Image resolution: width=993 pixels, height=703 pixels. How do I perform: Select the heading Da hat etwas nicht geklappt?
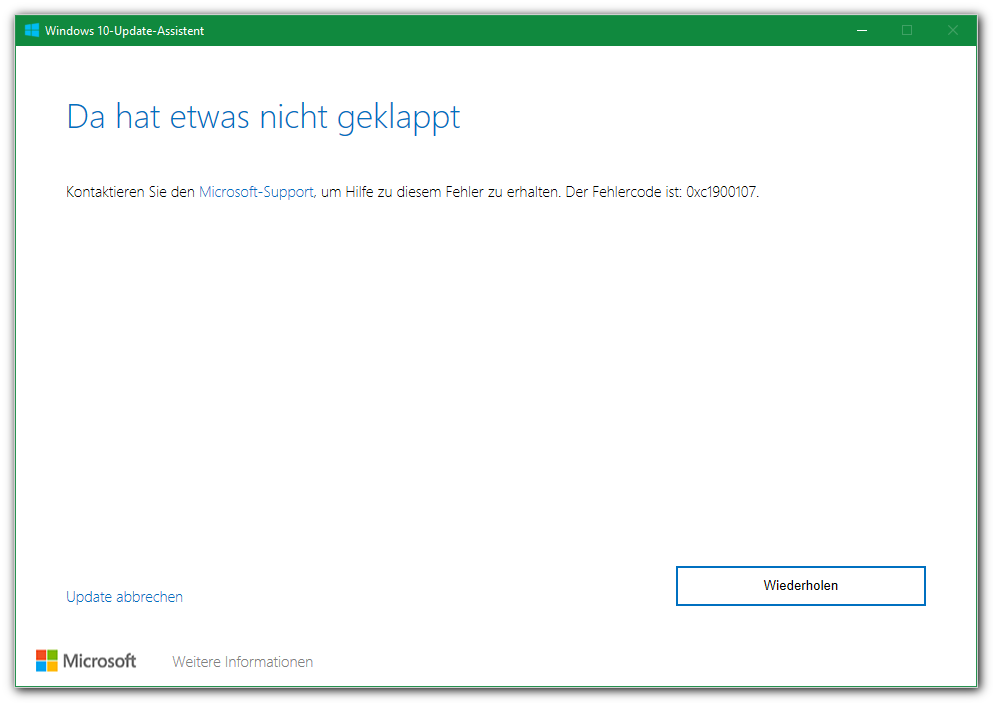tap(263, 117)
